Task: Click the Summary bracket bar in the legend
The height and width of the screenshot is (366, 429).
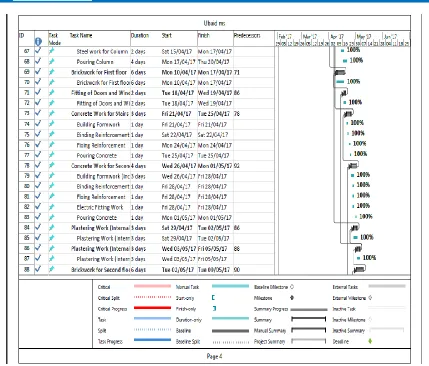Action: (308, 319)
